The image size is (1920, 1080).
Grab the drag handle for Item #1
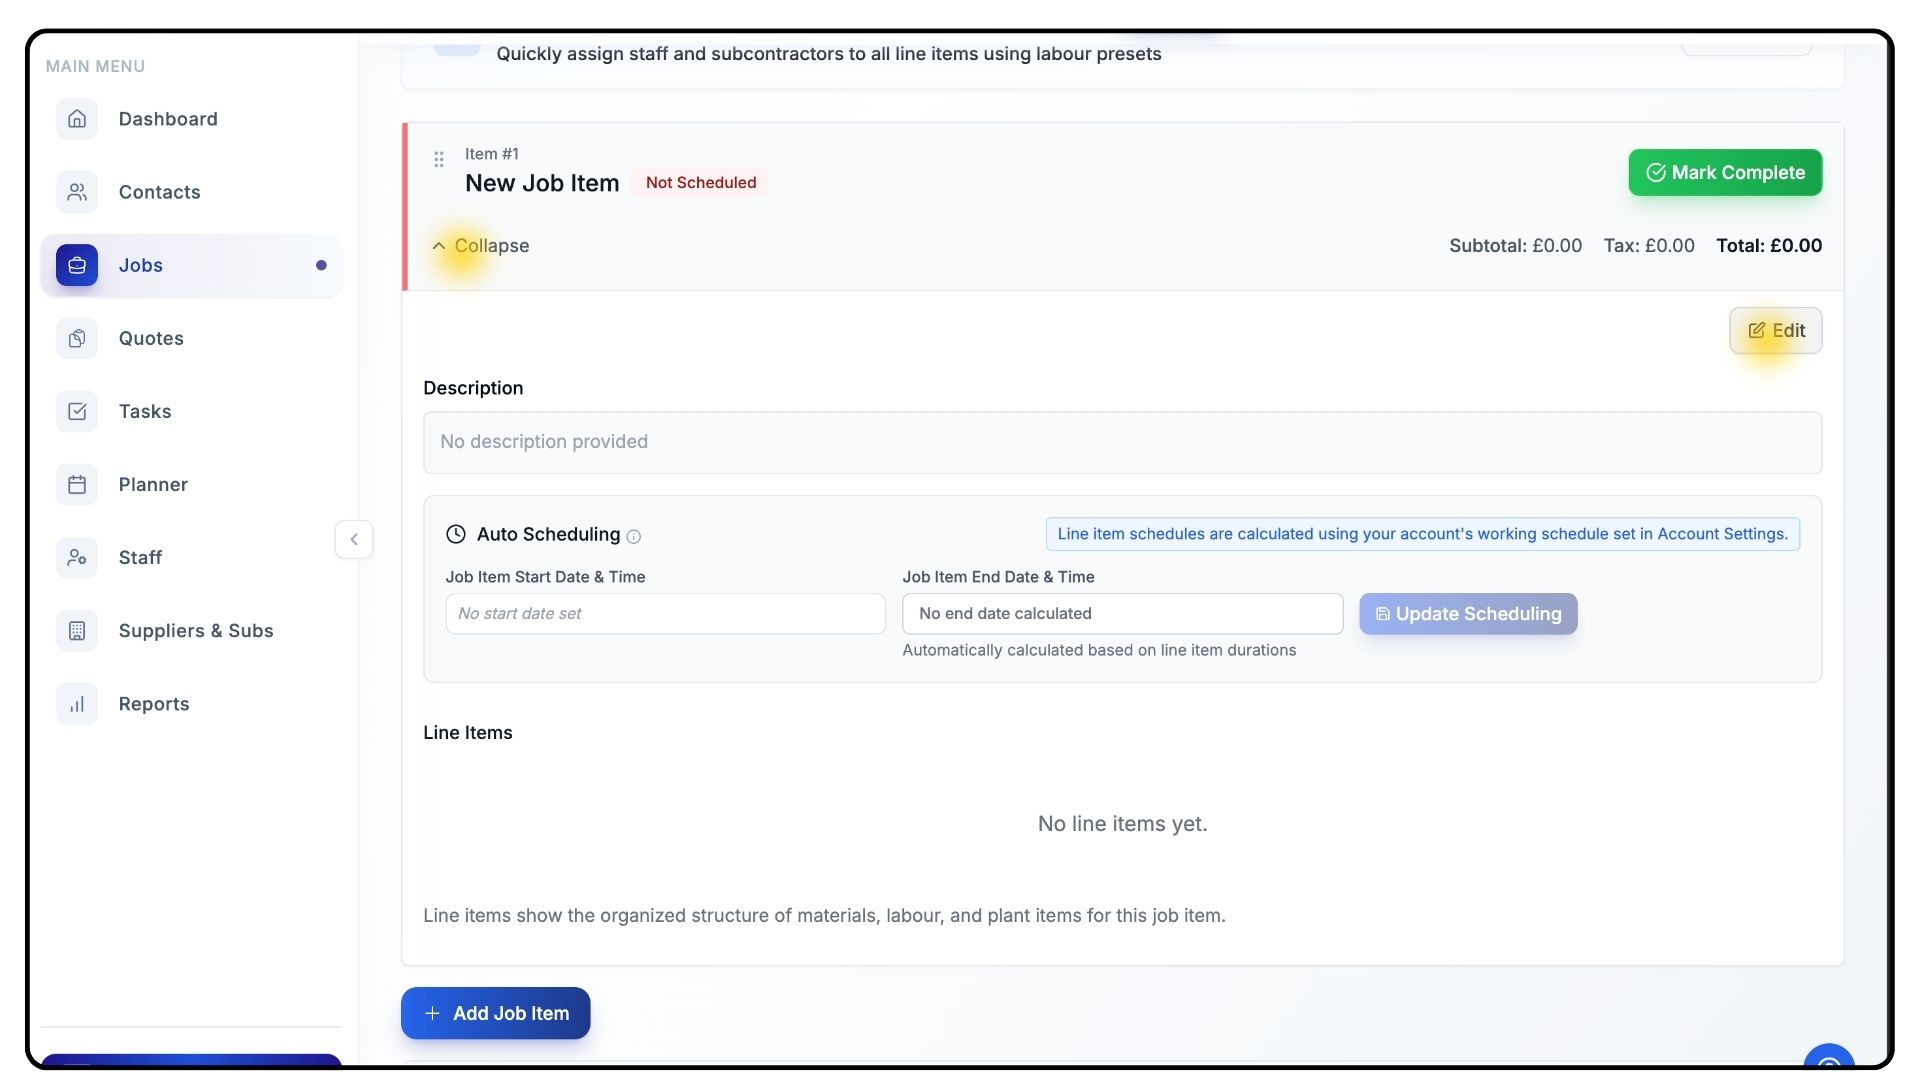click(438, 159)
